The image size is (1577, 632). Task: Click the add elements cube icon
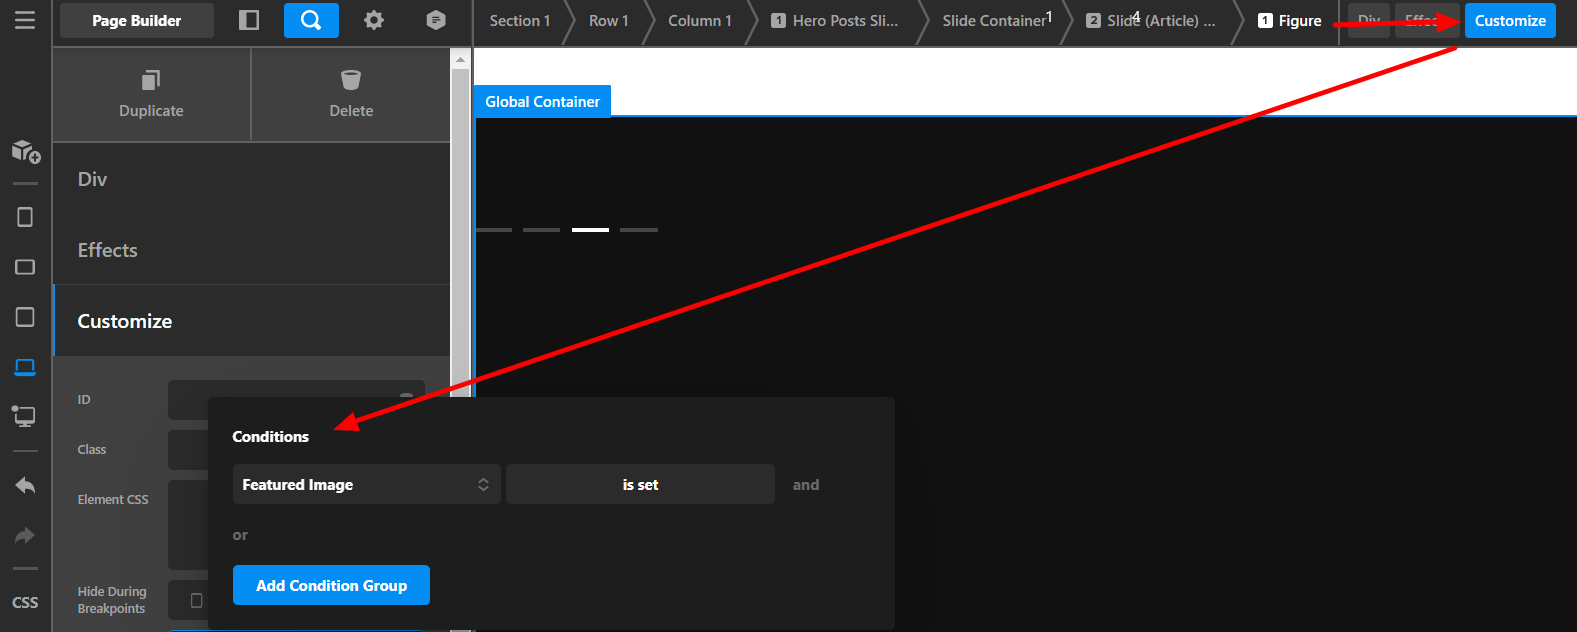point(25,151)
